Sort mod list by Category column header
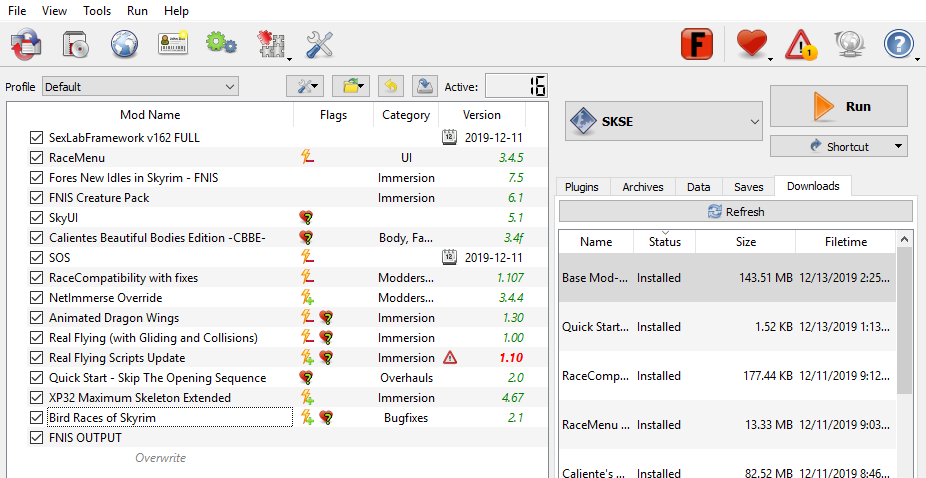The height and width of the screenshot is (478, 926). point(406,115)
